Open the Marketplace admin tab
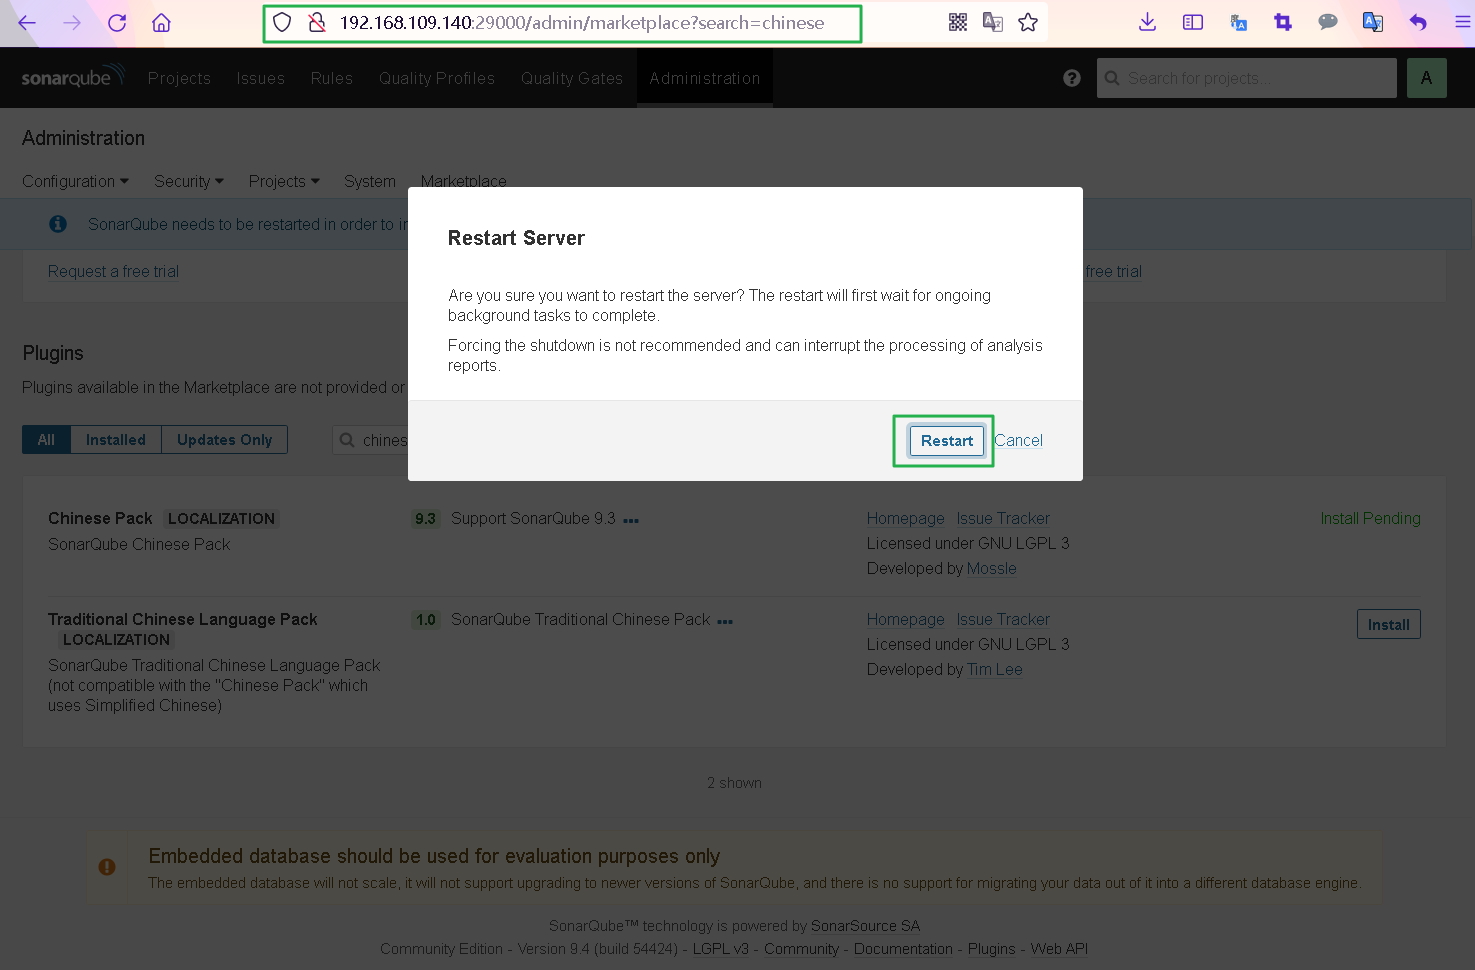The image size is (1475, 970). click(464, 181)
